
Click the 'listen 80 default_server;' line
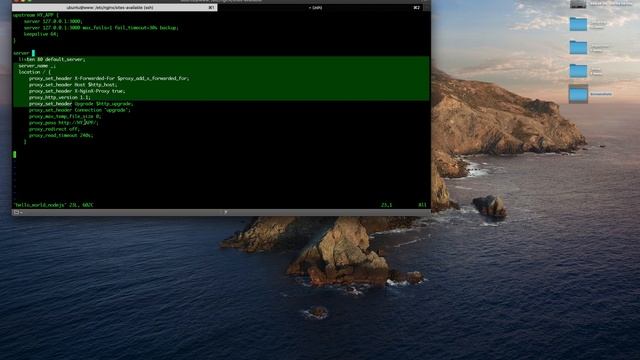point(52,59)
